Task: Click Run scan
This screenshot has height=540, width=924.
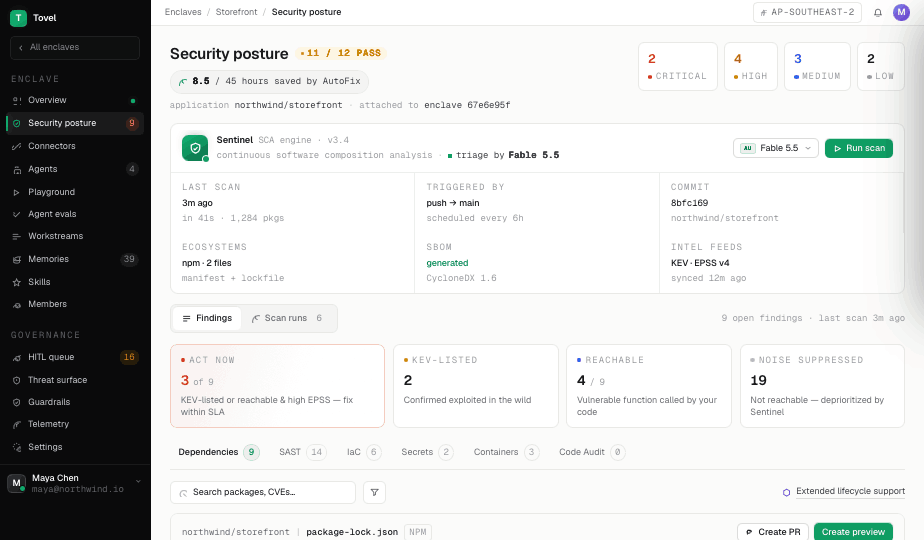Action: pyautogui.click(x=859, y=148)
